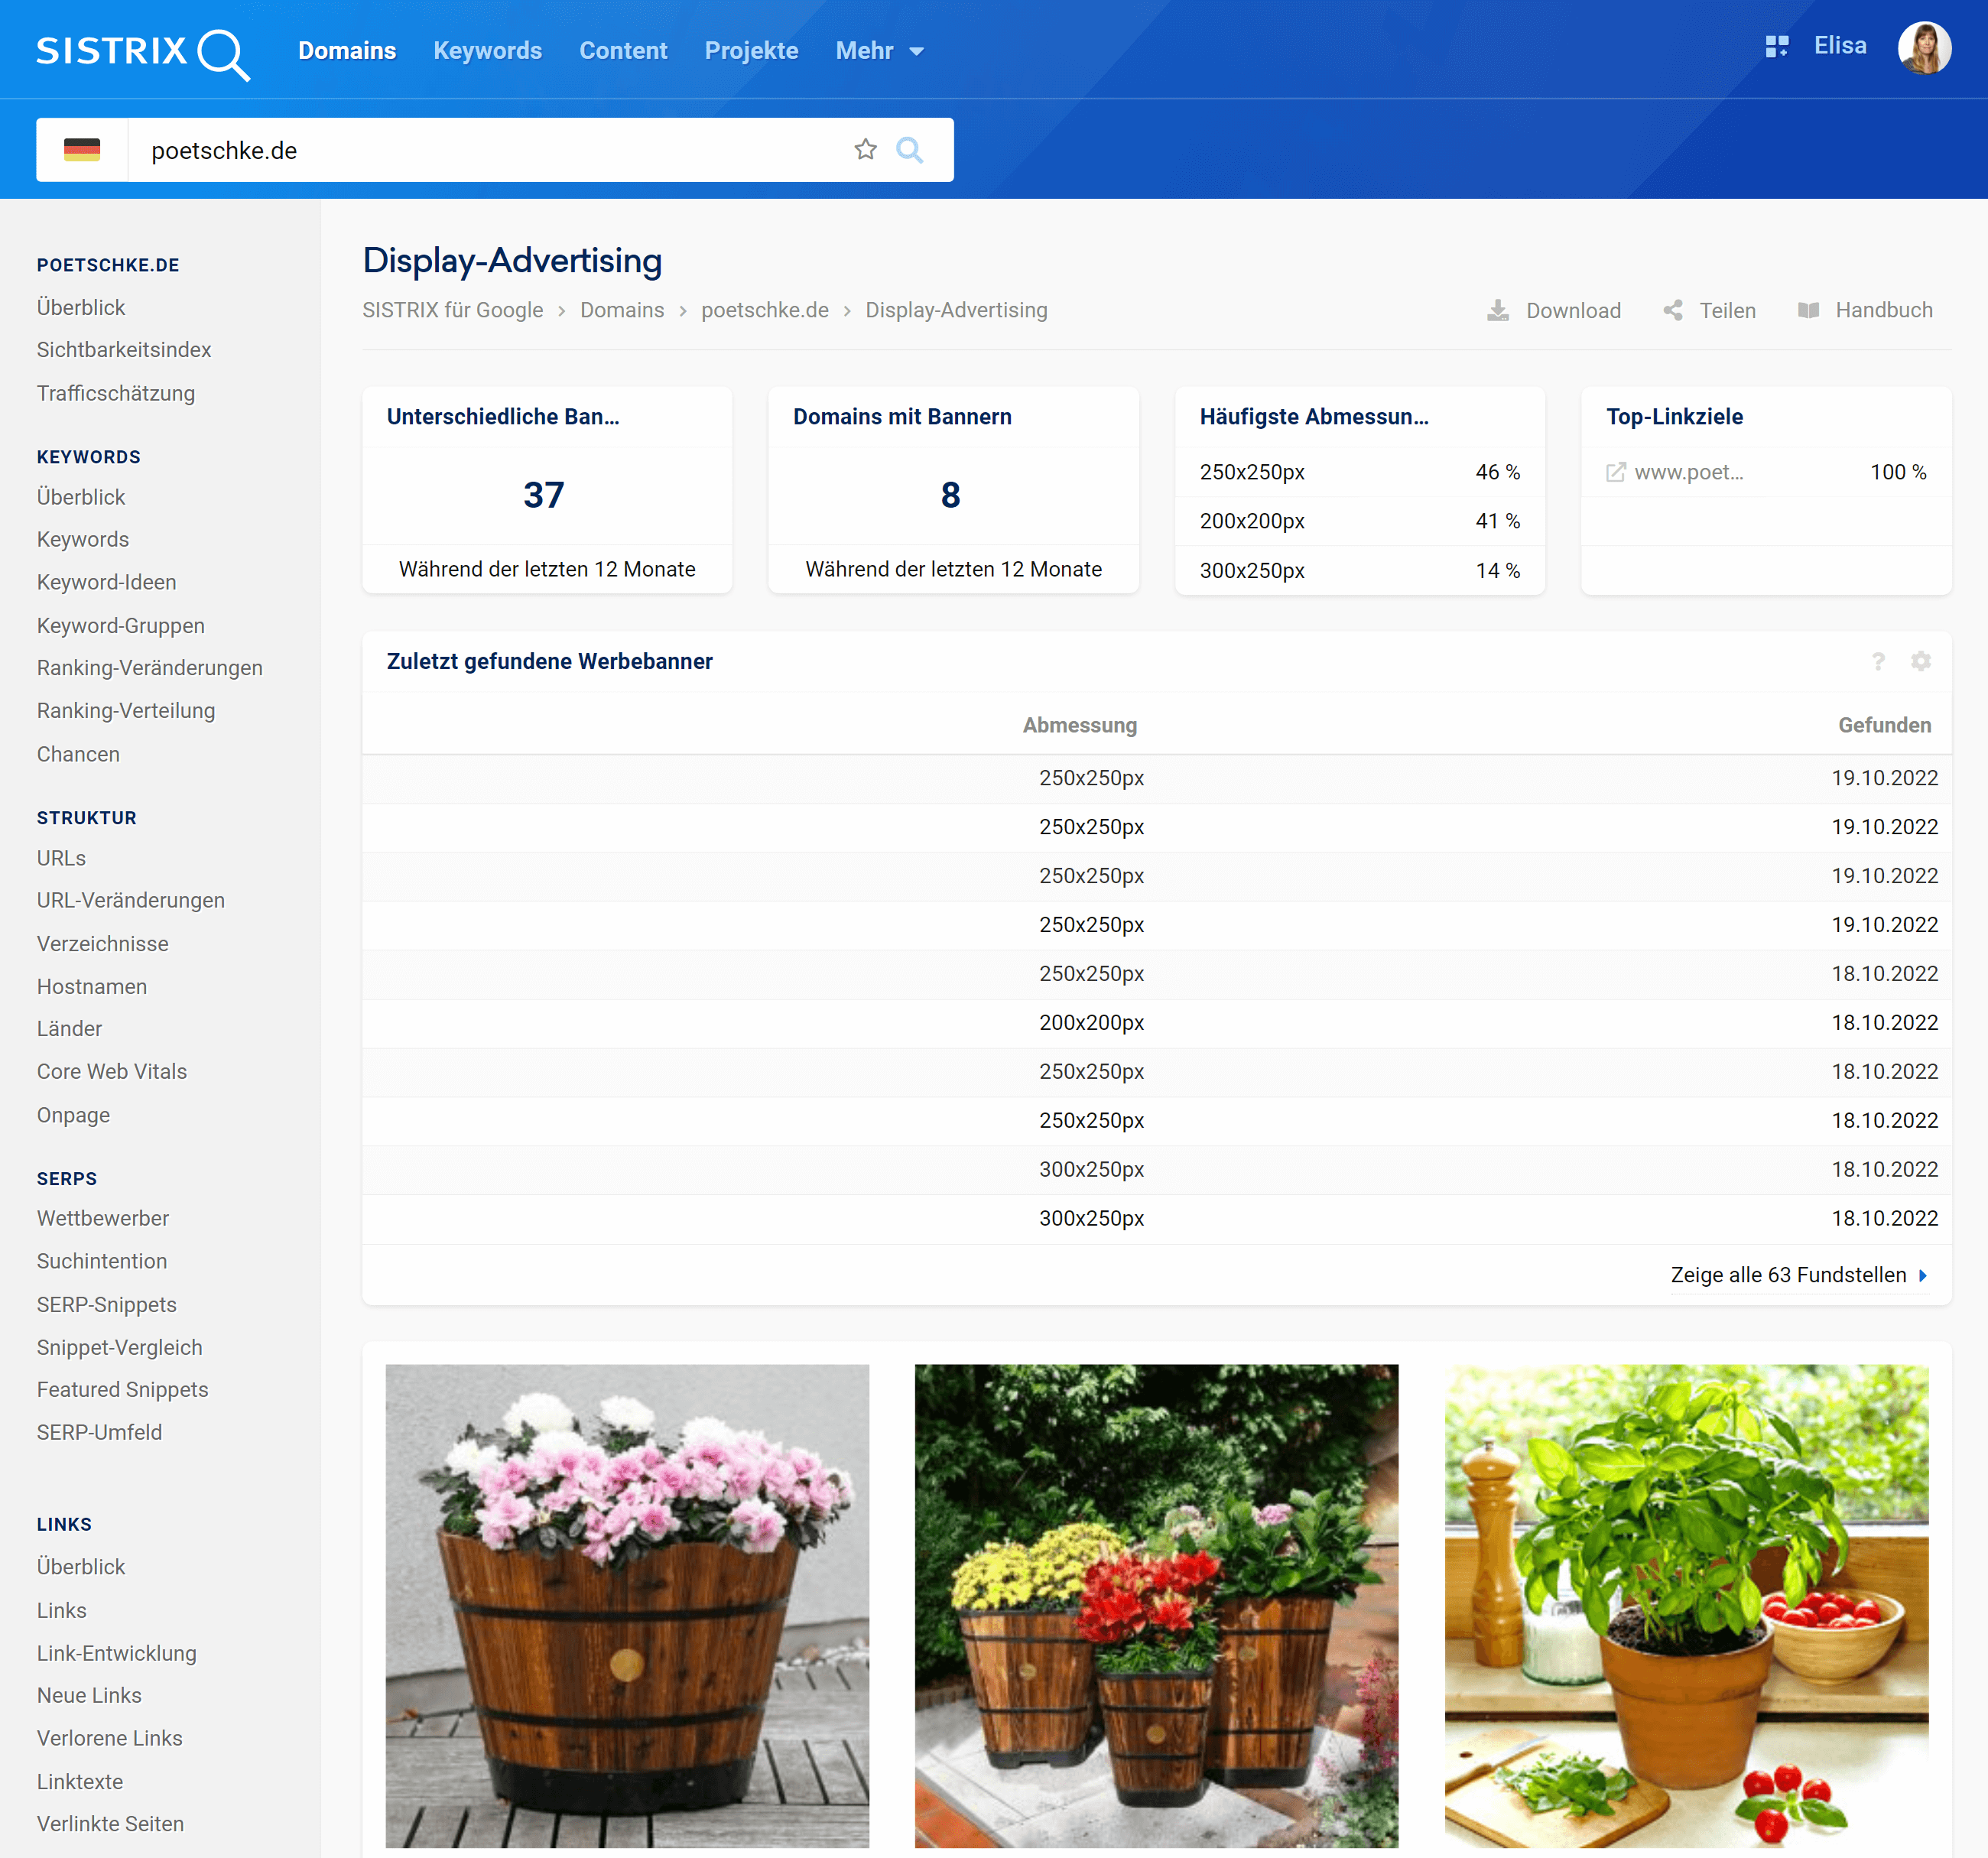Switch to the Keywords tab
The height and width of the screenshot is (1858, 1988).
[487, 51]
